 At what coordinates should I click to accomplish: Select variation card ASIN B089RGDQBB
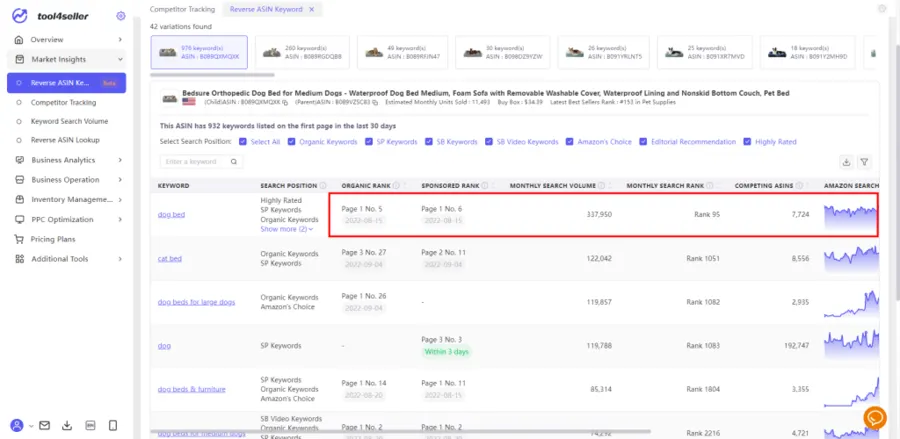tap(302, 52)
